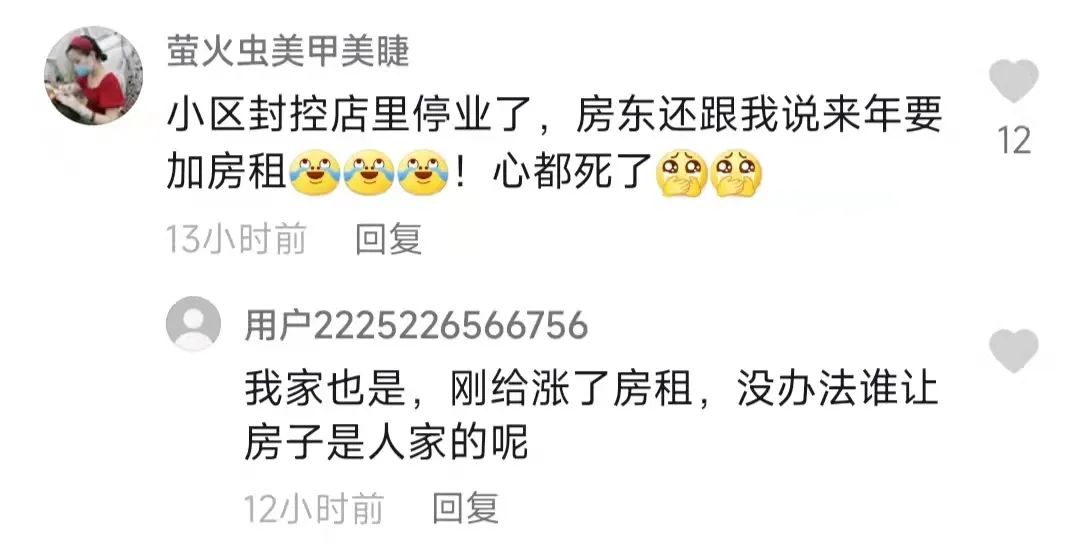Click 回复 beside the 12小时前 timestamp
This screenshot has width=1080, height=560.
click(466, 509)
